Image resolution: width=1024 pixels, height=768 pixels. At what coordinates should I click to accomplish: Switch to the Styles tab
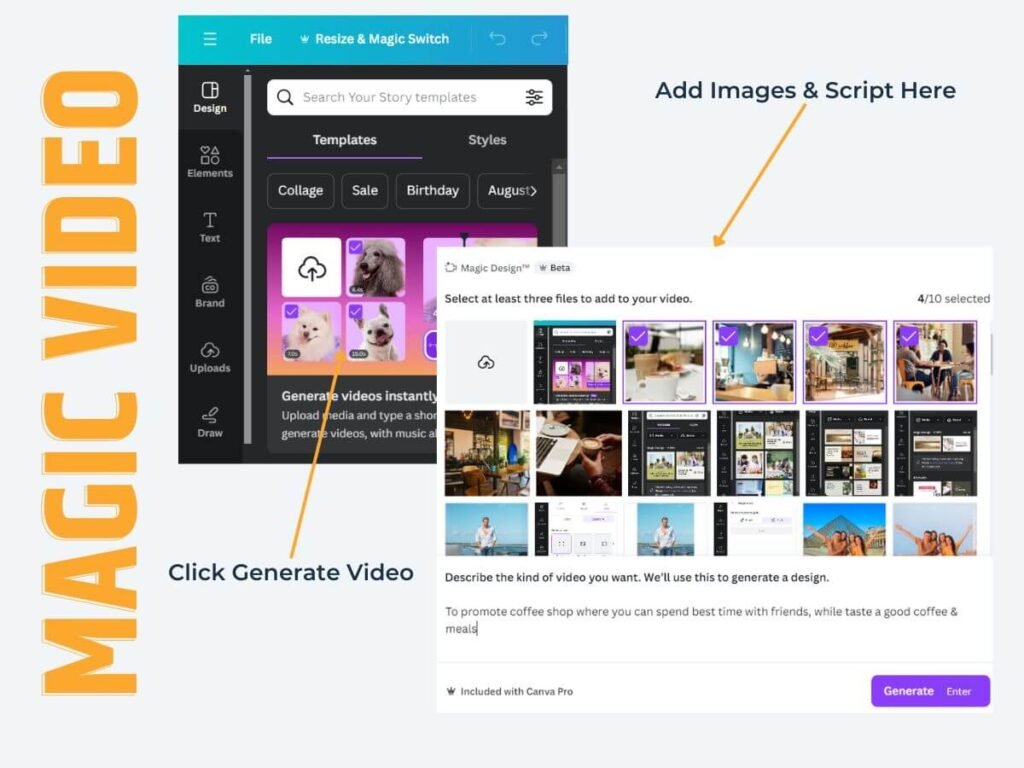pyautogui.click(x=487, y=140)
